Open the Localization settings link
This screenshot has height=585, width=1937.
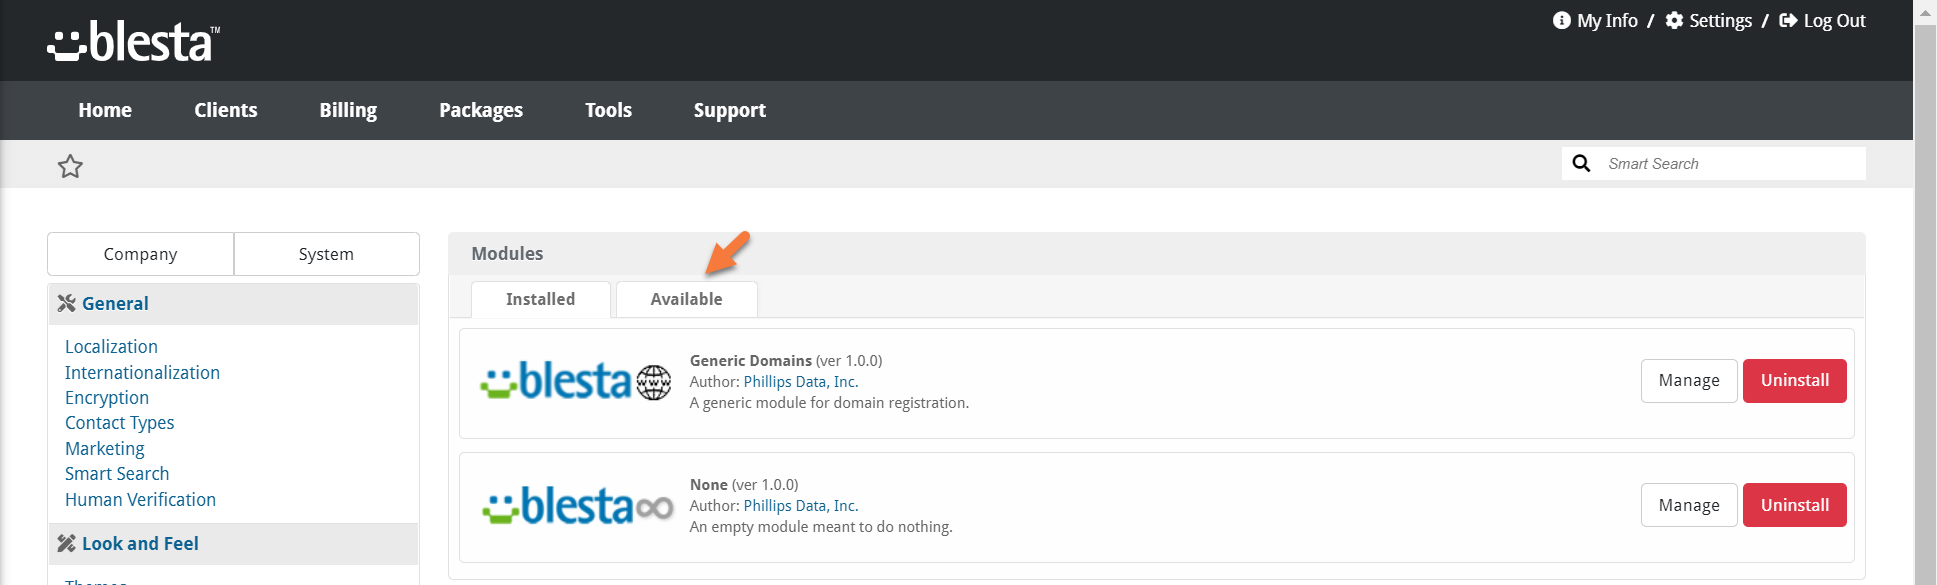point(111,347)
